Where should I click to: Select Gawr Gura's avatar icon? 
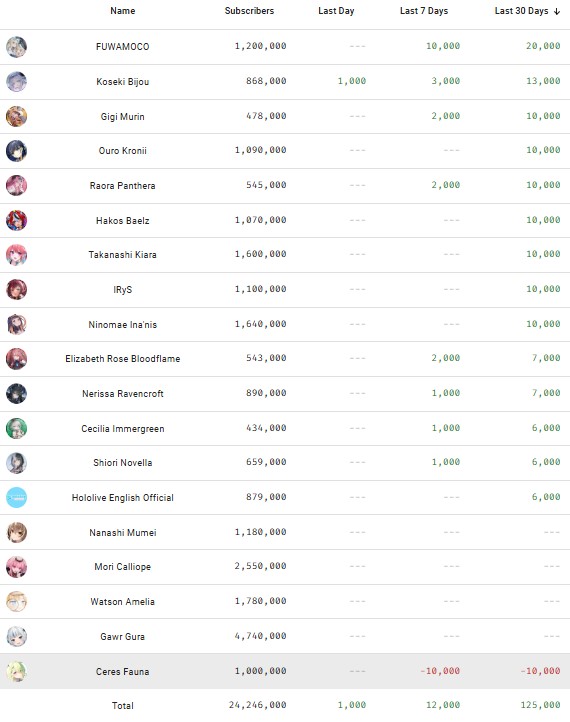[x=16, y=636]
